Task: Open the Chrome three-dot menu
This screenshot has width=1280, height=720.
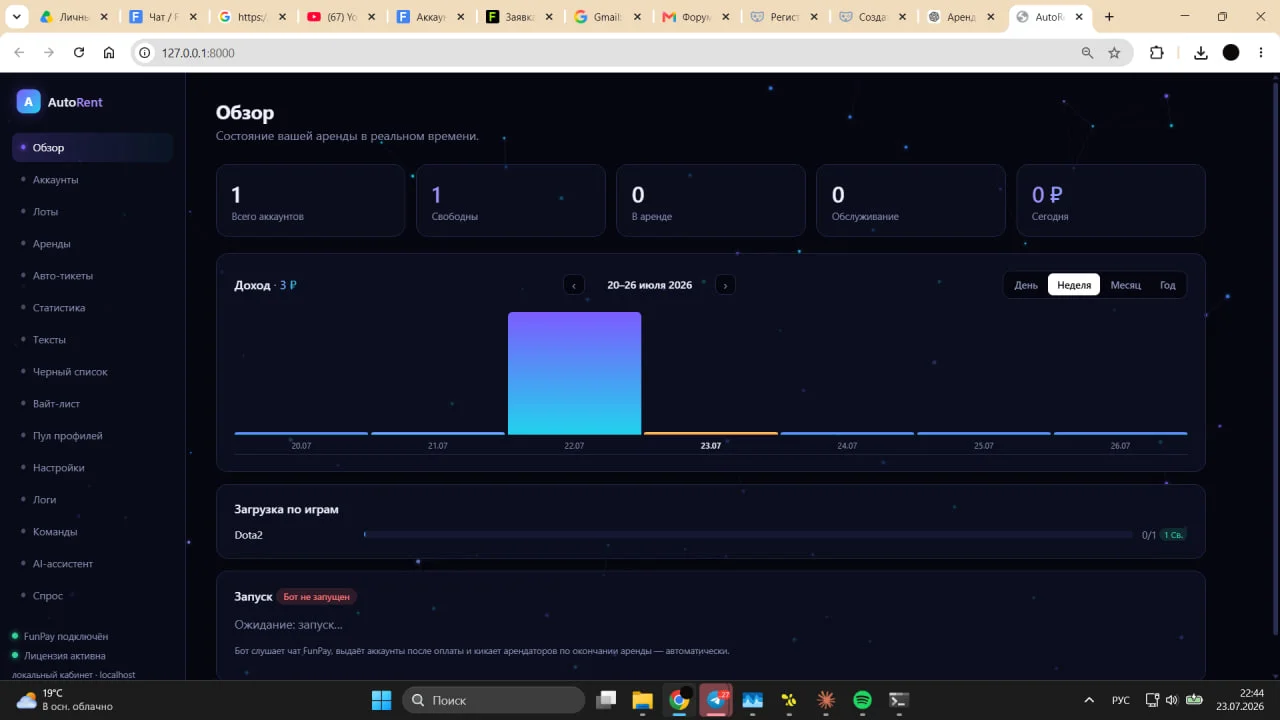Action: pyautogui.click(x=1260, y=53)
